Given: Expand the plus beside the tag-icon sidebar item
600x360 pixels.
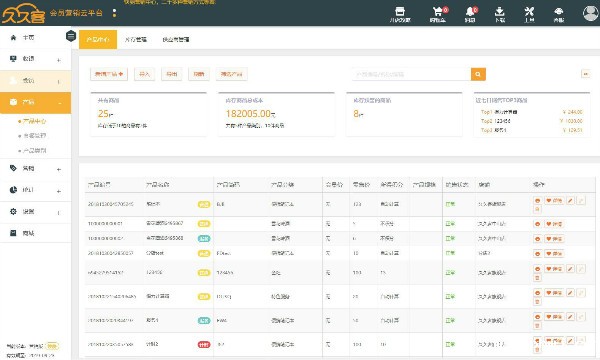Looking at the screenshot, I should tap(59, 169).
